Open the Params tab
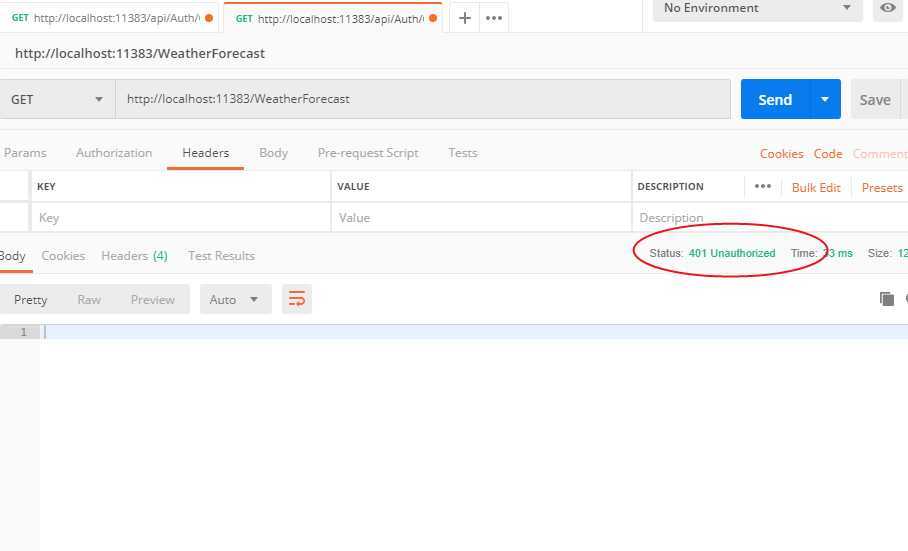 [25, 153]
